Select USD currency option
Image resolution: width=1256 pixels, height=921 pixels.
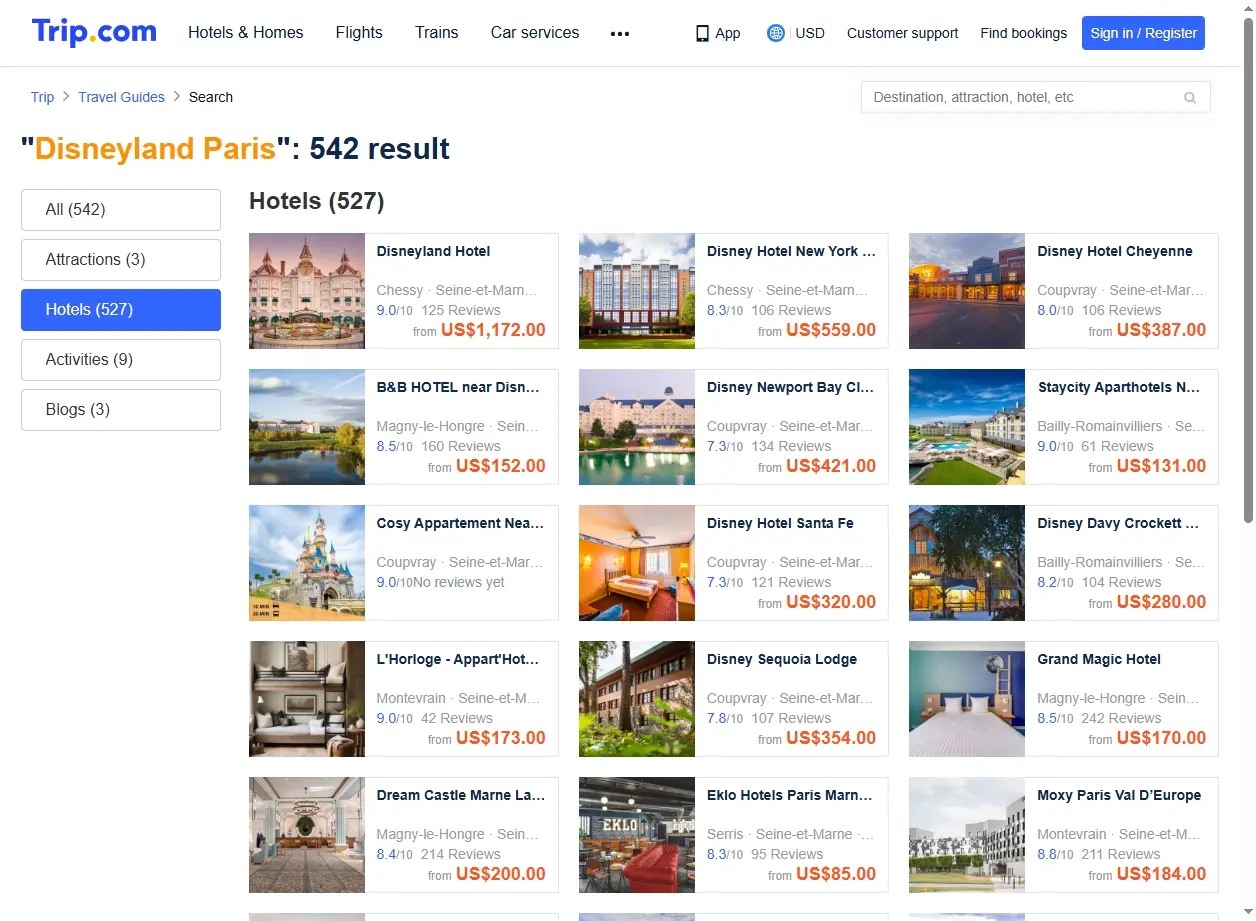pos(810,33)
